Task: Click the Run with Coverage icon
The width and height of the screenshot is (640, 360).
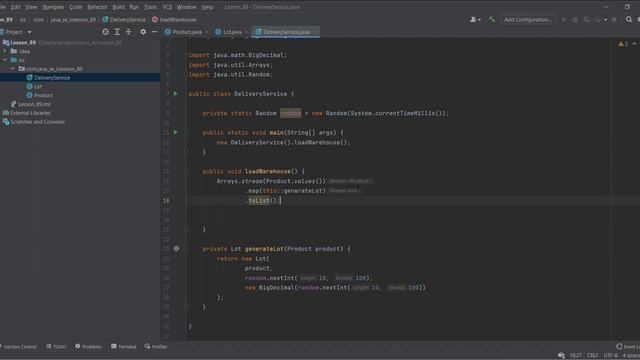Action: tap(587, 20)
